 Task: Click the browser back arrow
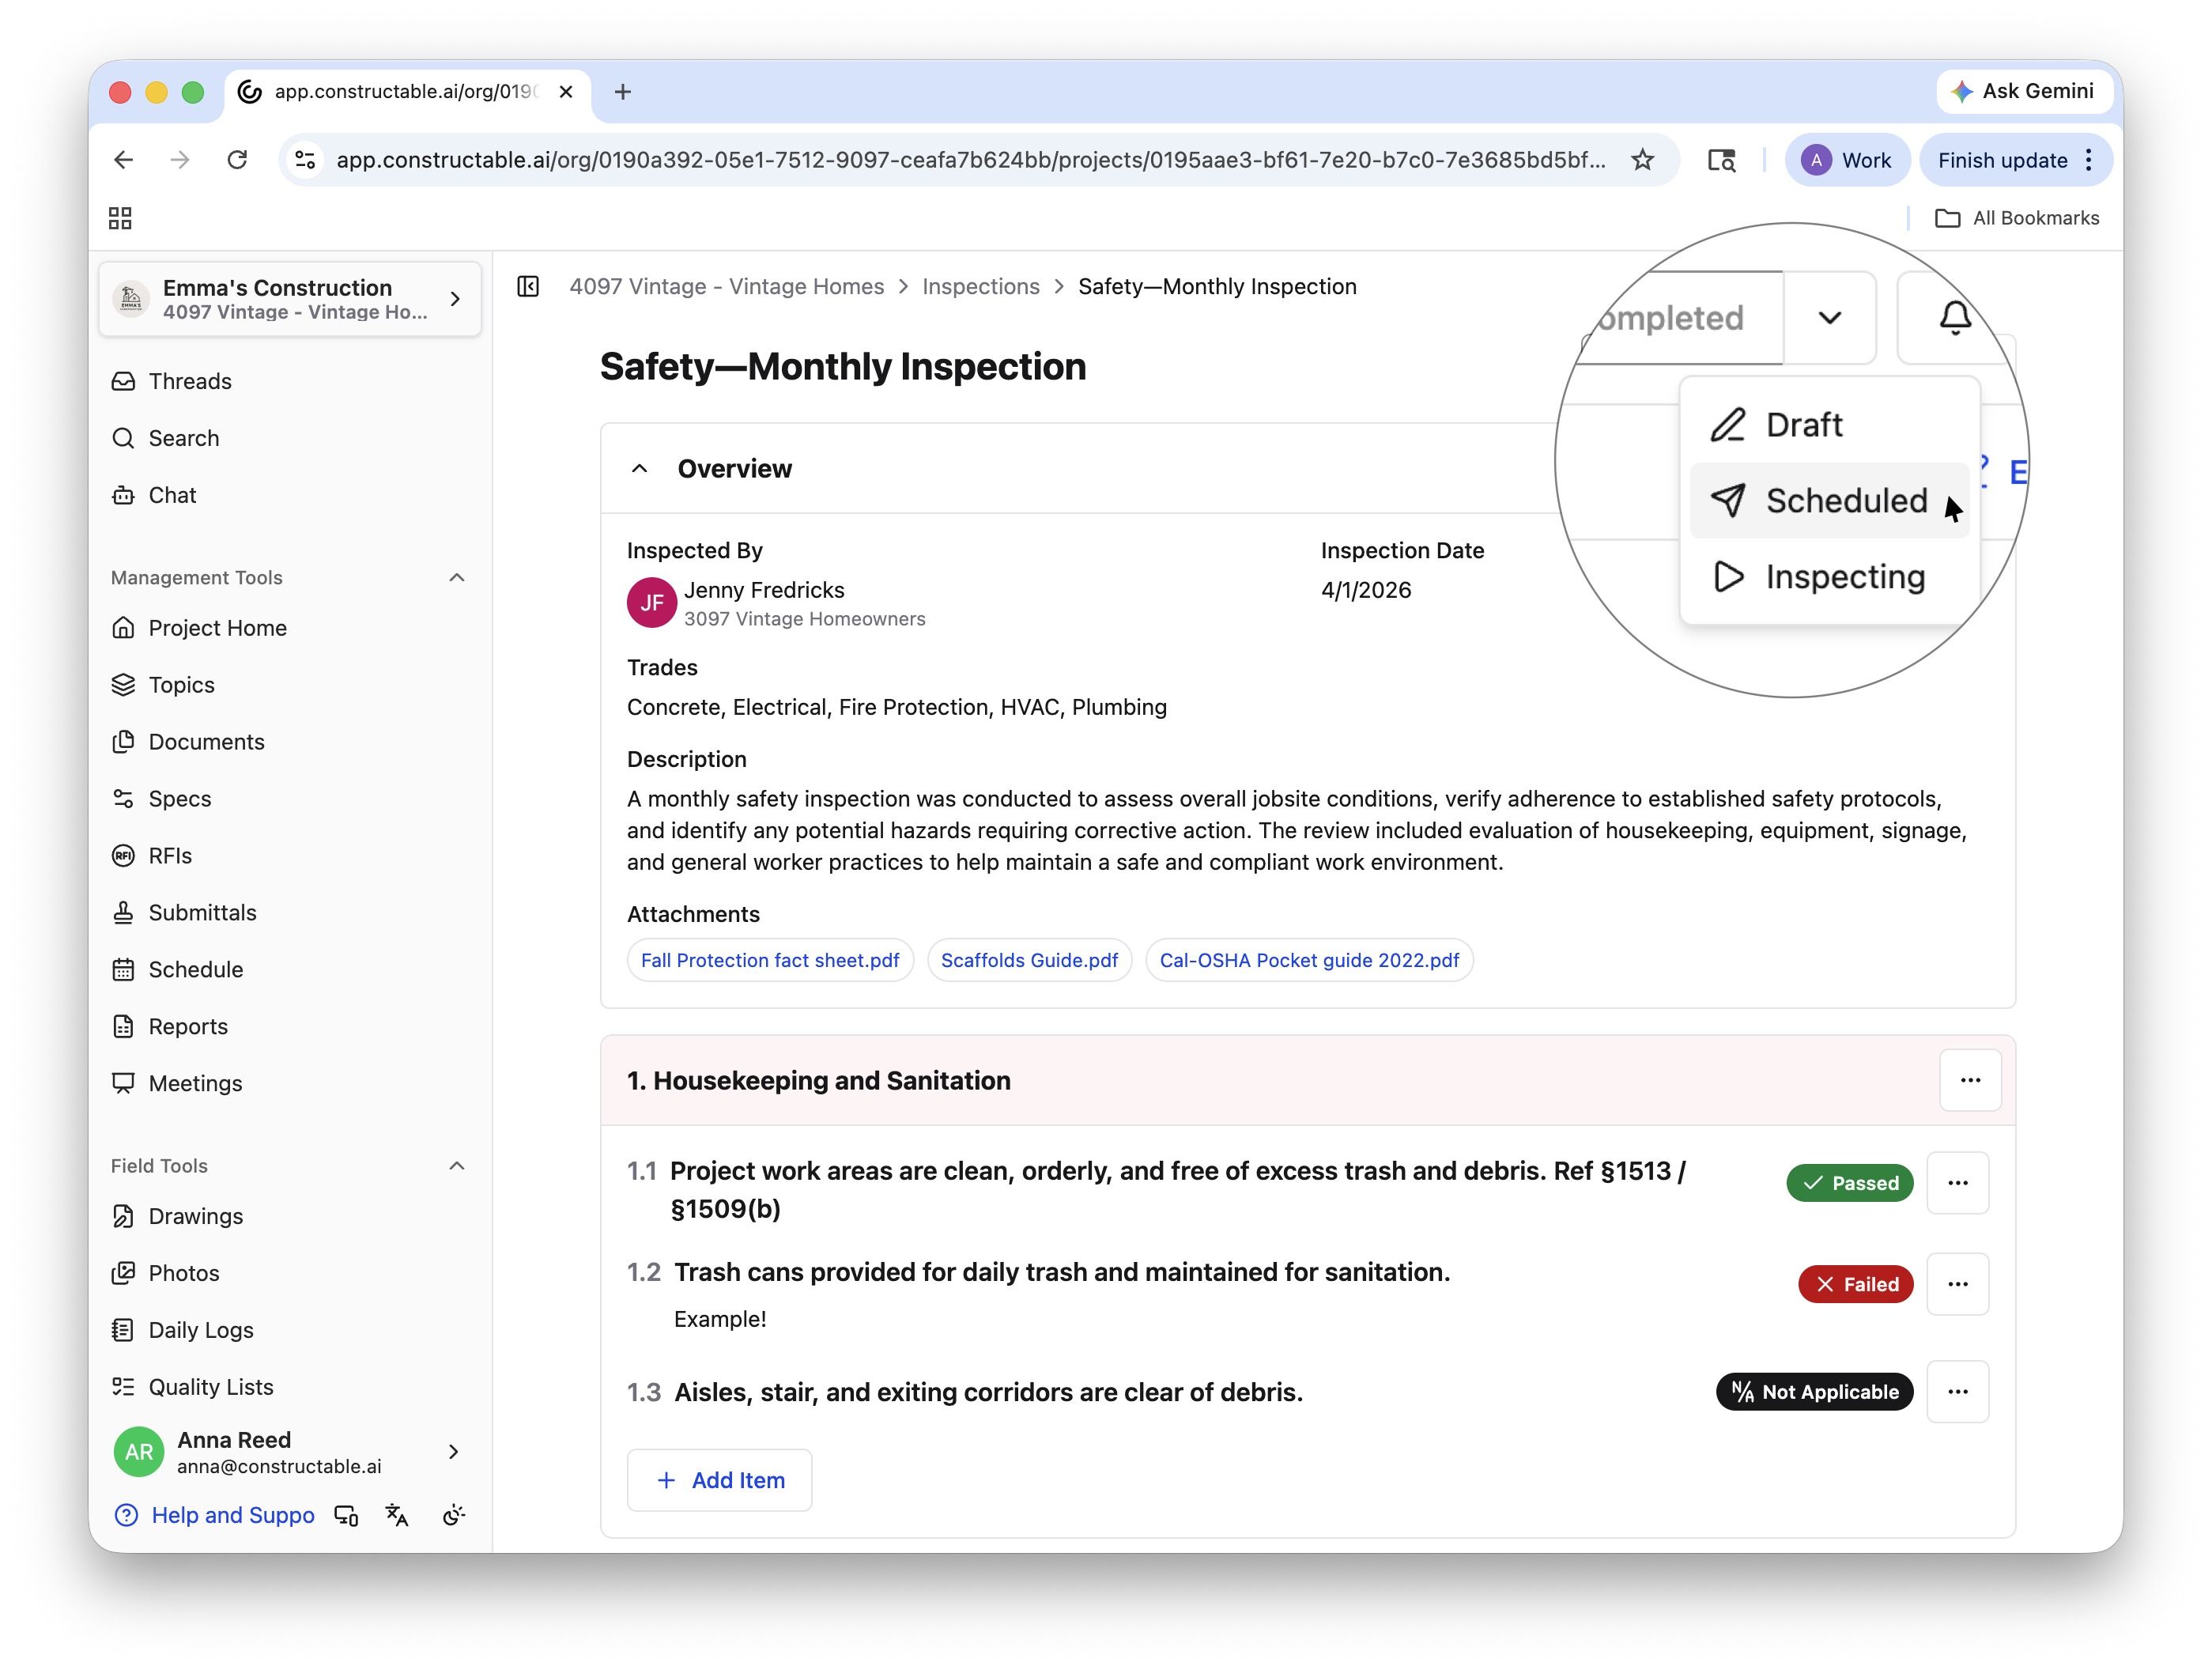tap(124, 160)
